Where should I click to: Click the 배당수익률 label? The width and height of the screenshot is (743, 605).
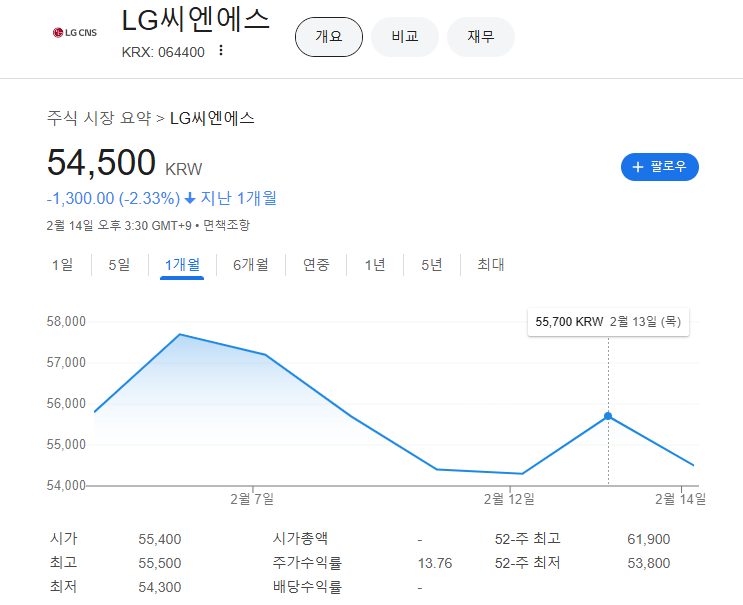(x=307, y=587)
